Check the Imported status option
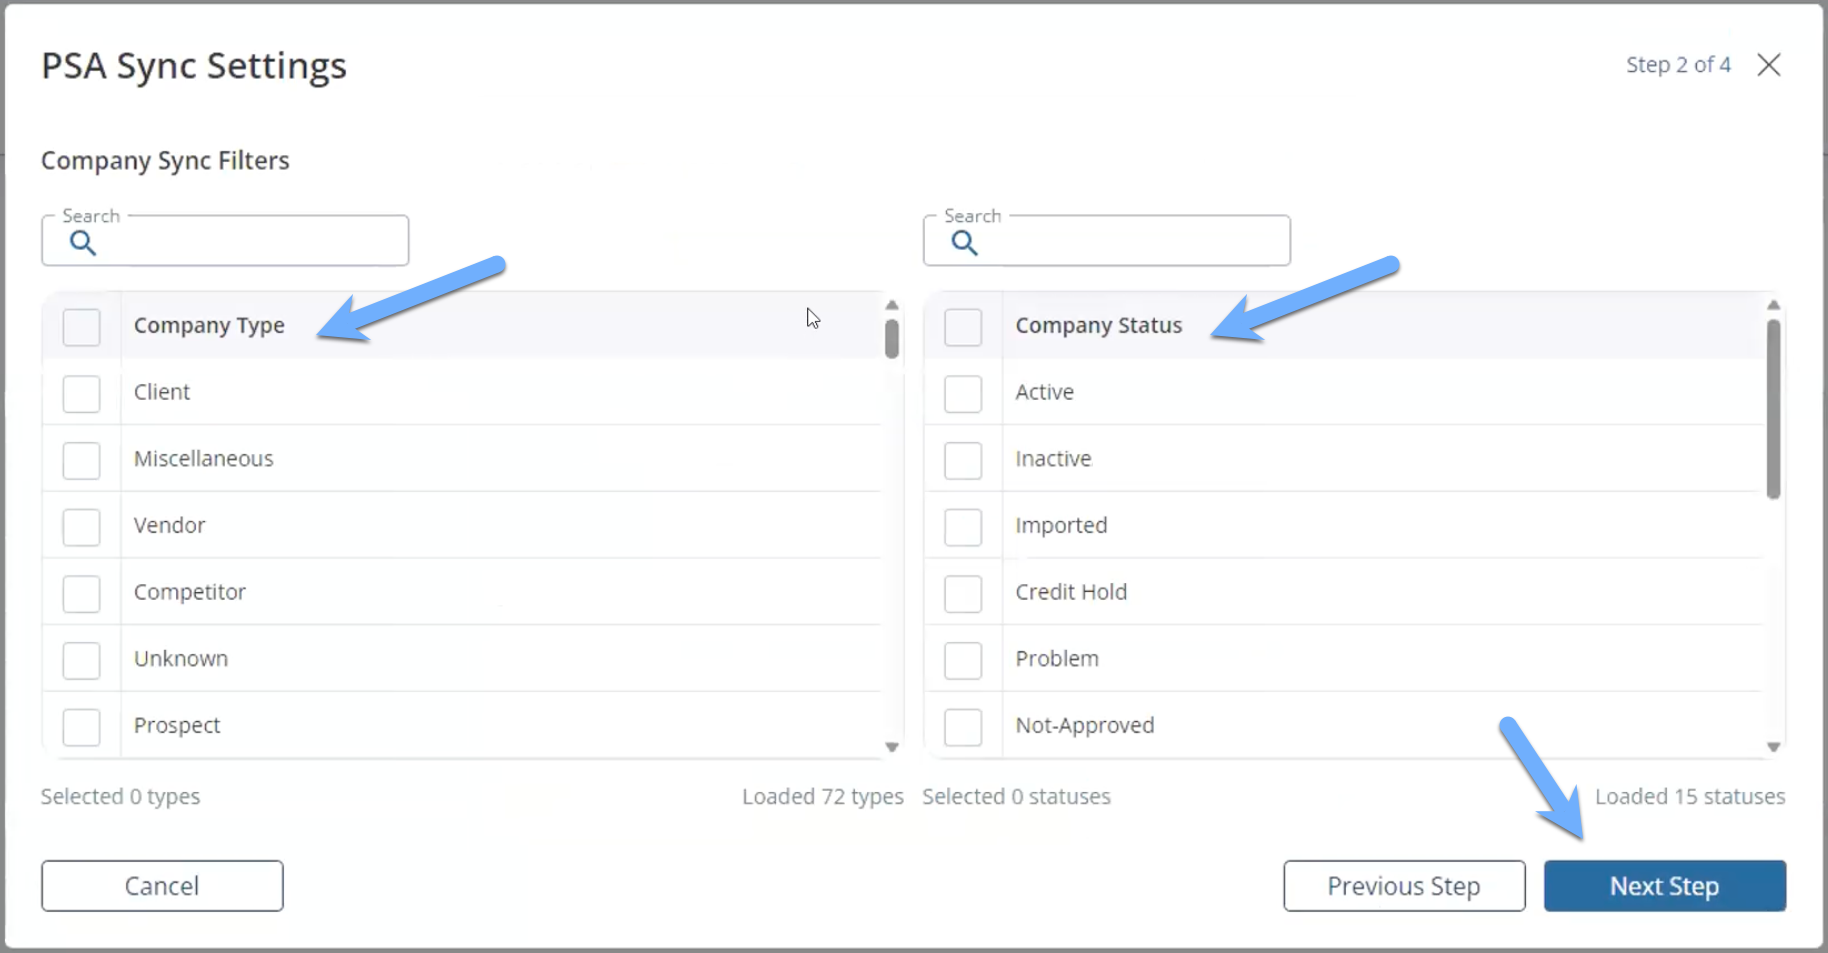 963,526
